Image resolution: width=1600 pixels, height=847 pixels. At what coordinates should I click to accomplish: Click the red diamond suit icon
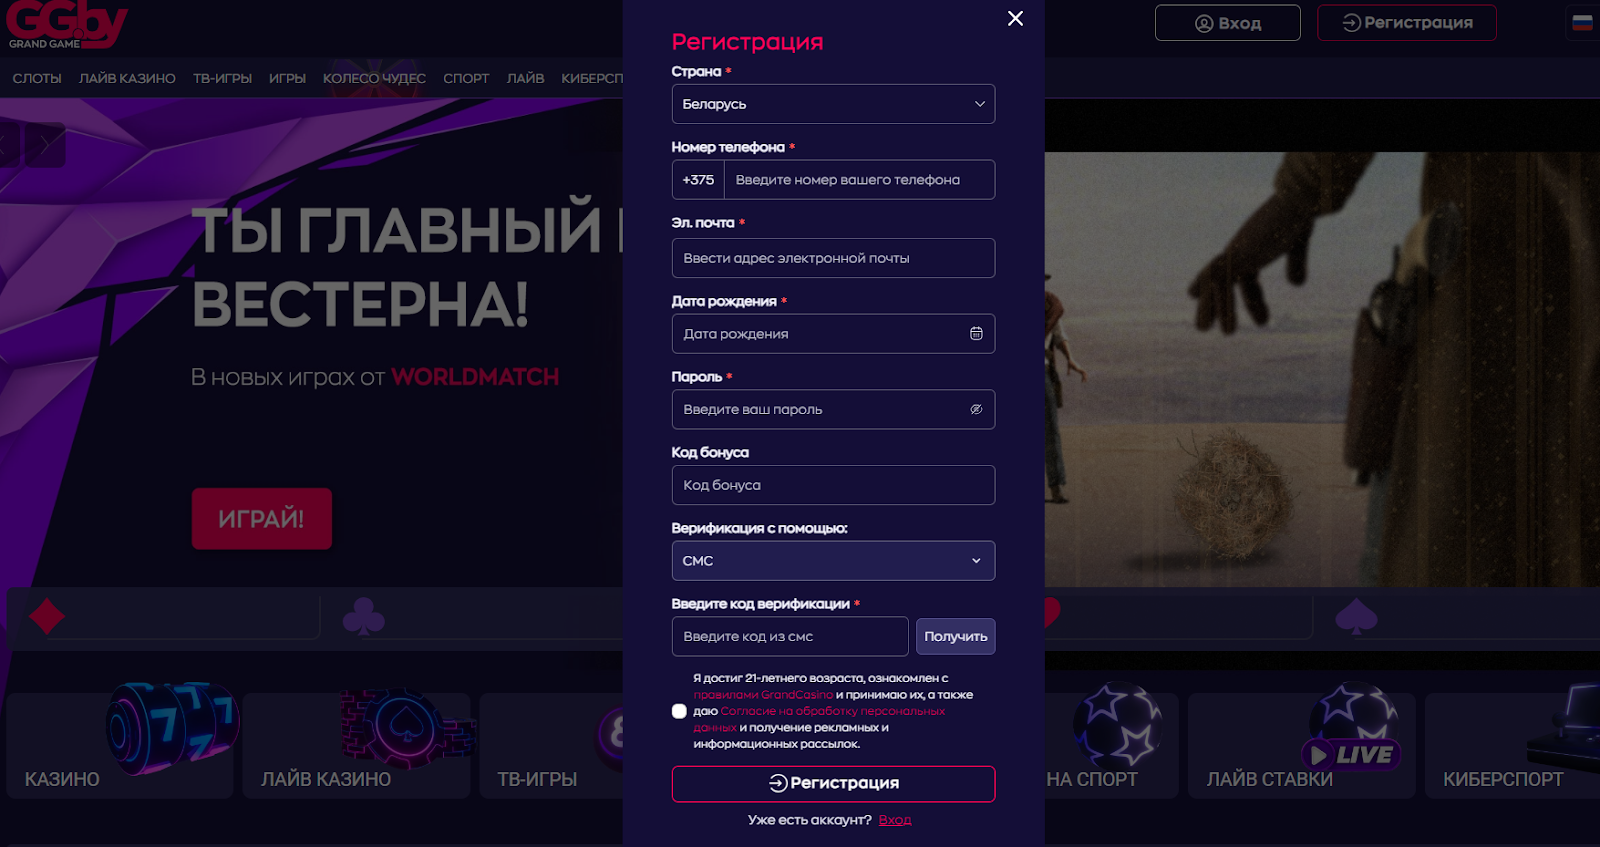coord(47,616)
